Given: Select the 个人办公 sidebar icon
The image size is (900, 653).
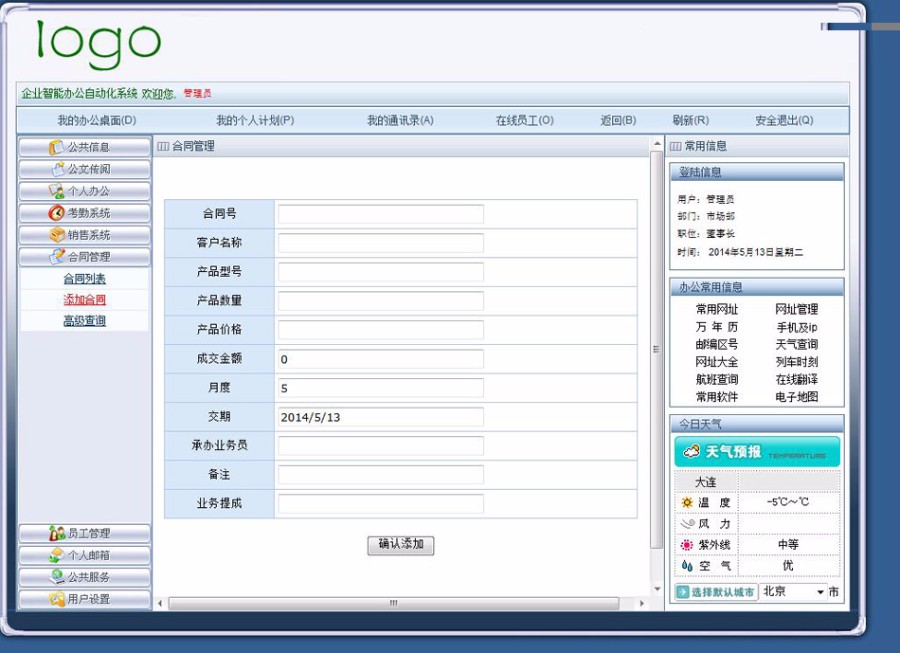Looking at the screenshot, I should click(x=56, y=191).
